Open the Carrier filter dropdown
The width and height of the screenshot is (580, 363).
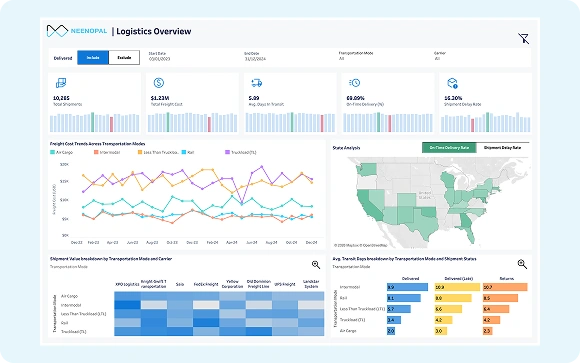[x=440, y=56]
